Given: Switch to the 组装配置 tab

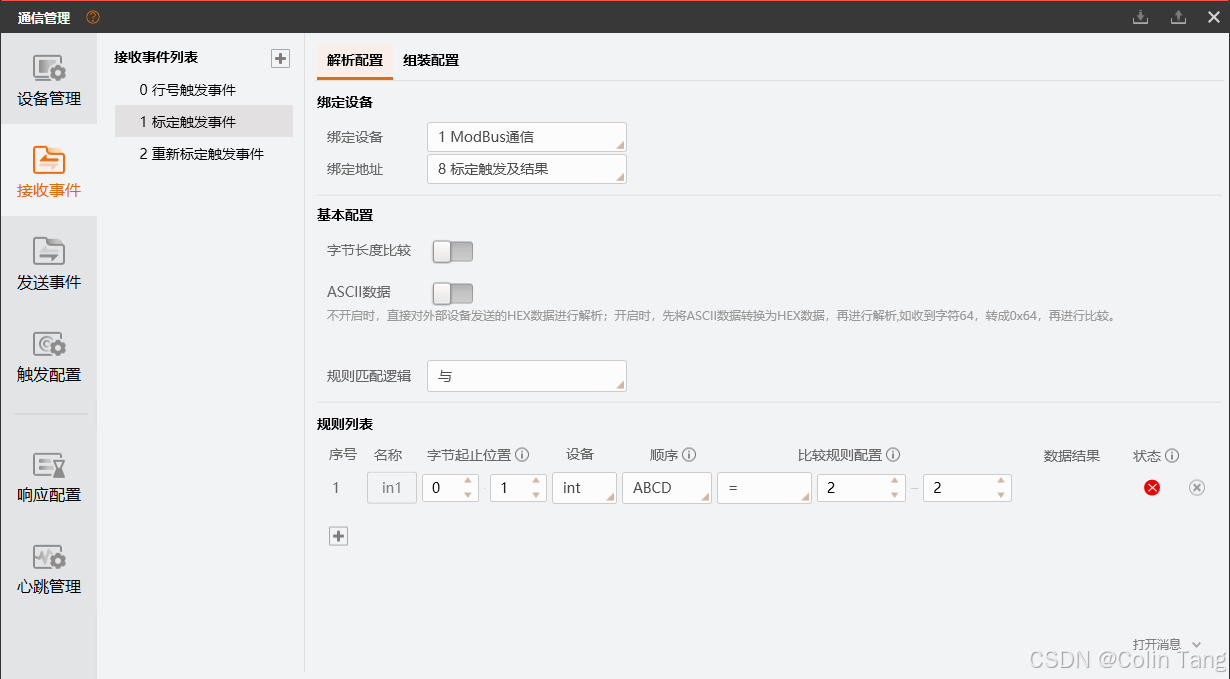Looking at the screenshot, I should pyautogui.click(x=432, y=60).
